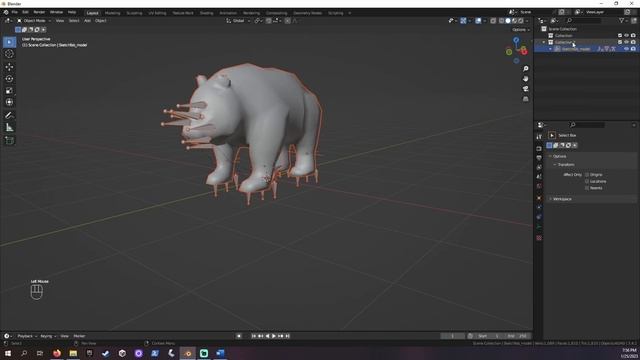
Task: Open the Tool properties tab
Action: click(x=539, y=137)
